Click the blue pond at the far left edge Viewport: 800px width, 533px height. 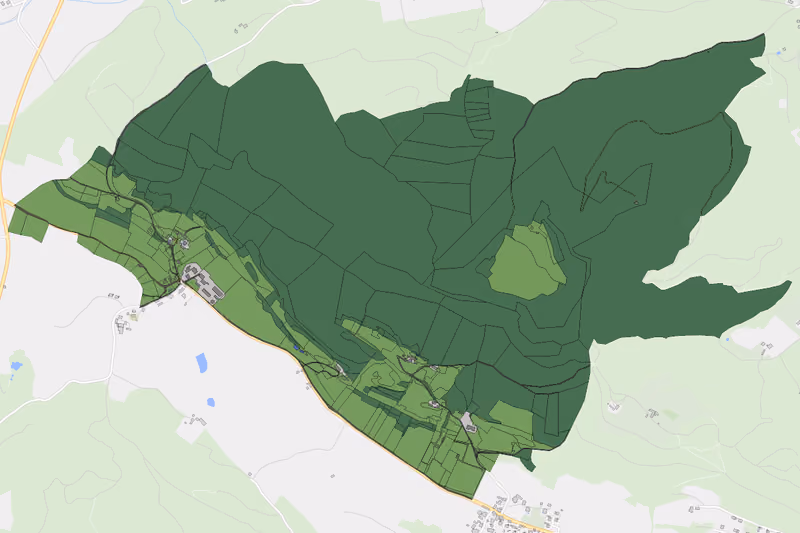(x=16, y=366)
